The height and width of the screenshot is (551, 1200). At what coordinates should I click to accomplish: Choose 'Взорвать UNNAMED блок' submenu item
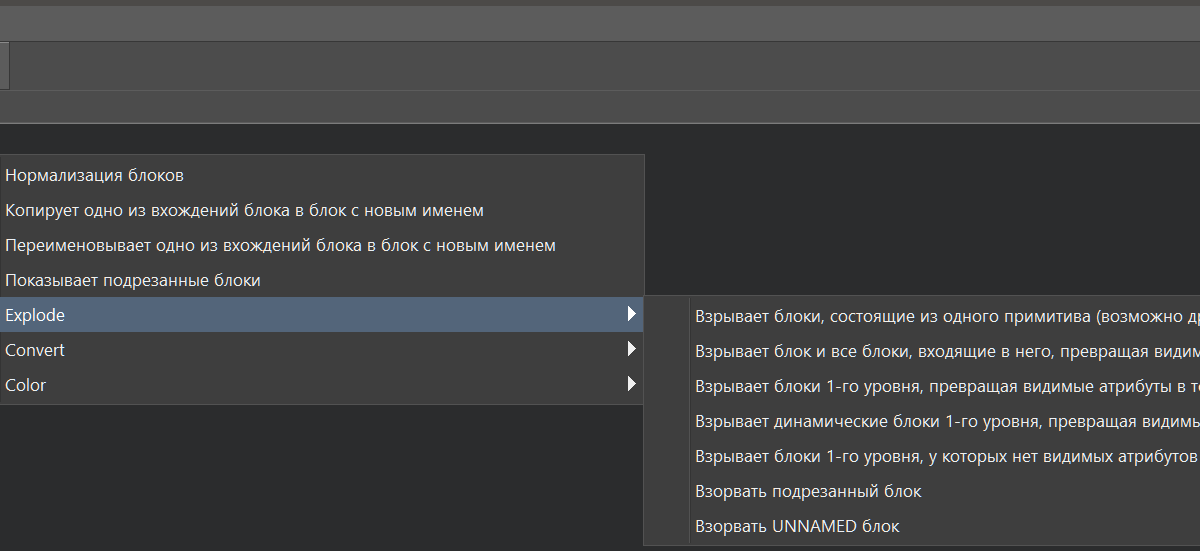797,526
